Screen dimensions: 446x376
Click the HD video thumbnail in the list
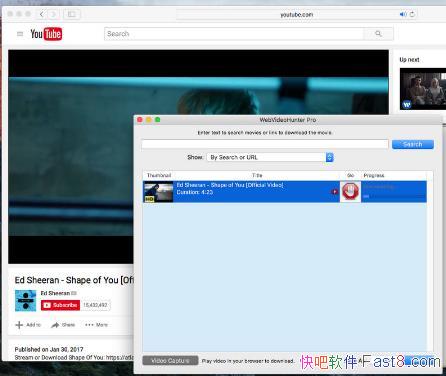158,192
